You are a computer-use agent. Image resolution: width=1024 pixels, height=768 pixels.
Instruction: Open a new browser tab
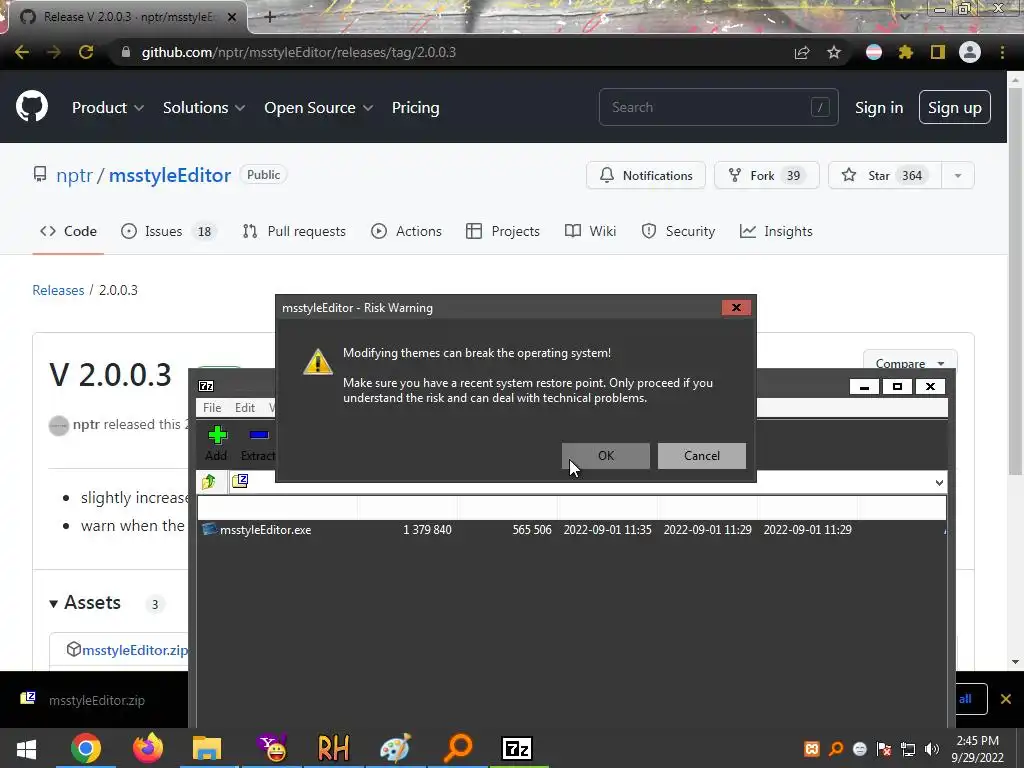(270, 17)
